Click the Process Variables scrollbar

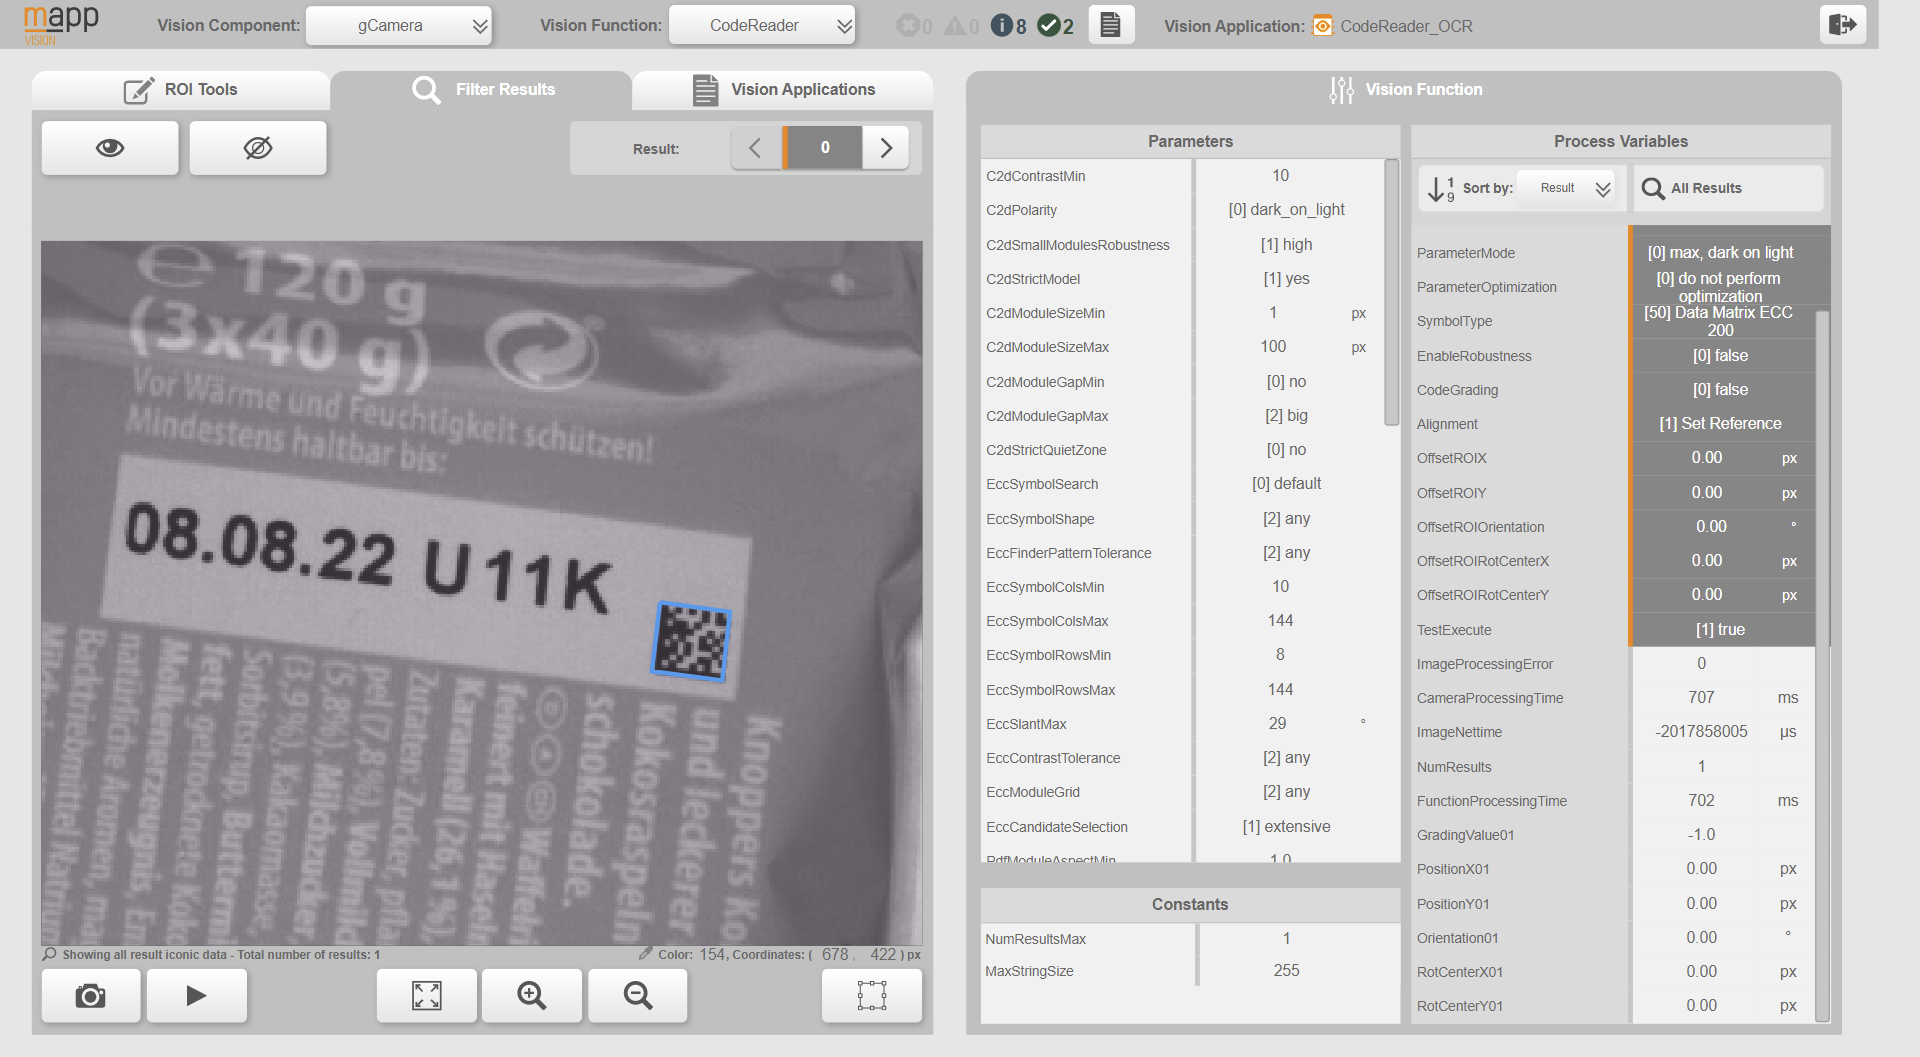click(1823, 666)
